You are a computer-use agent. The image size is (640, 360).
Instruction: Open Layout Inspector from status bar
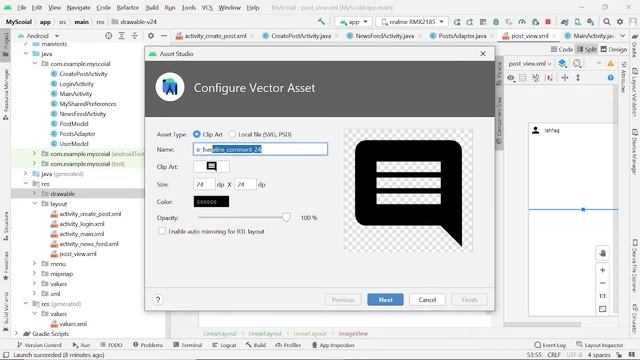(600, 345)
